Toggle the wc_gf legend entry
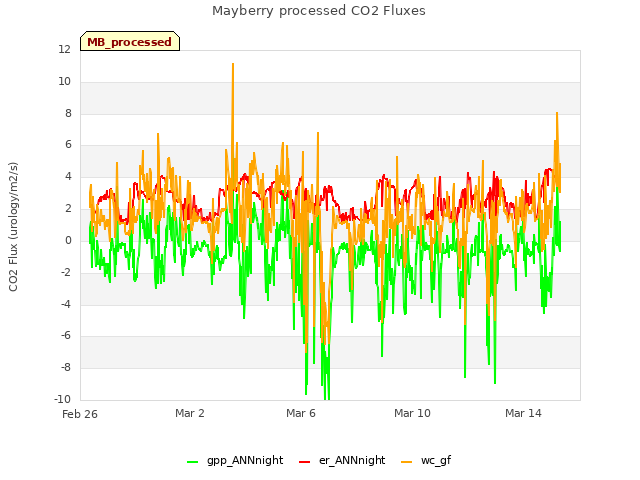This screenshot has width=640, height=480. pyautogui.click(x=426, y=460)
